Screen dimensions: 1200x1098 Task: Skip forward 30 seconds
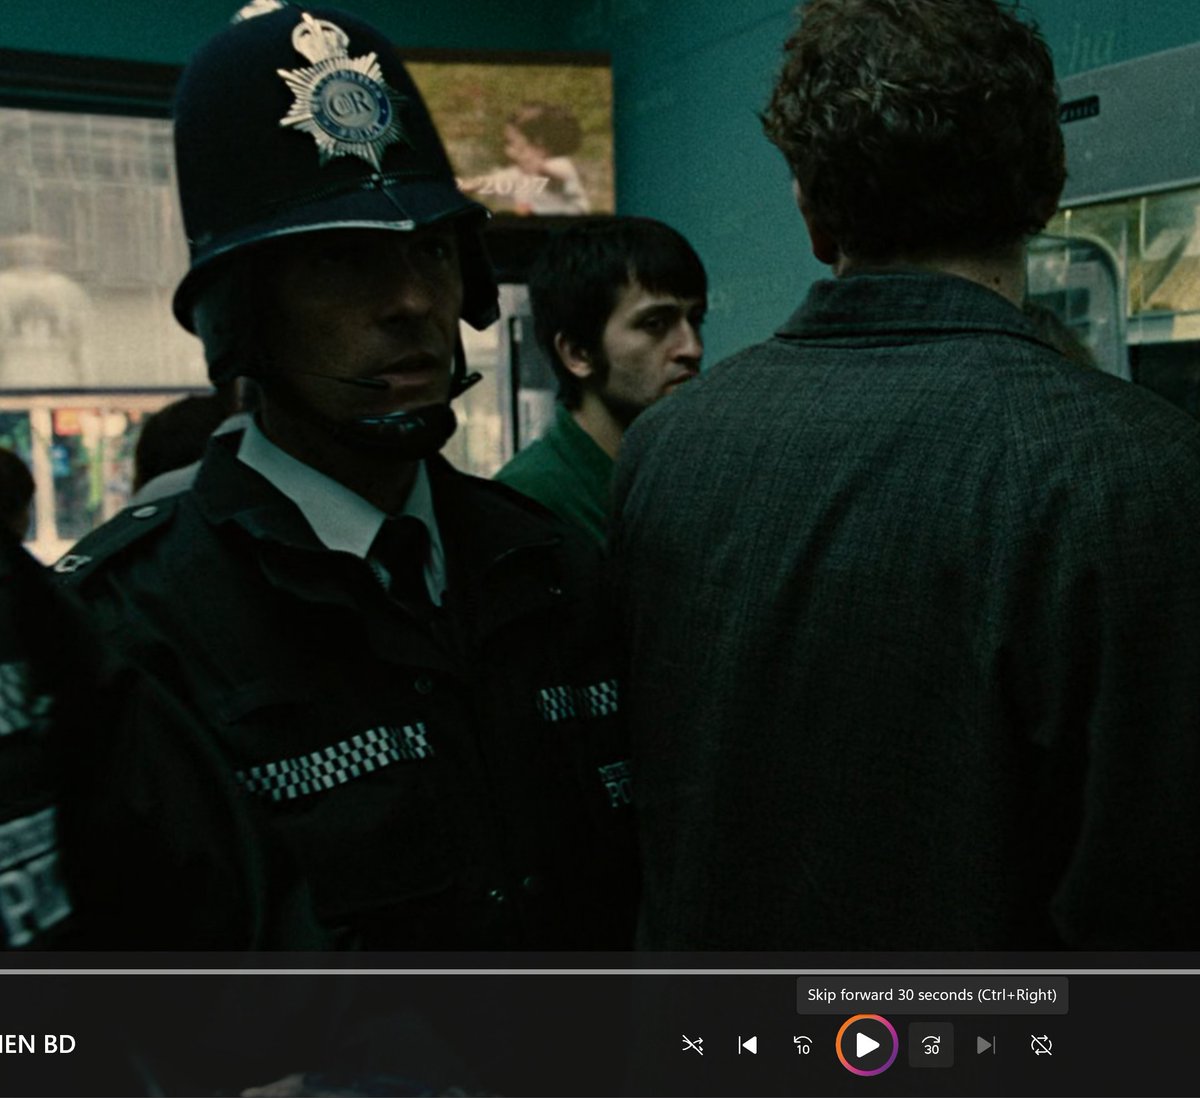(x=931, y=1045)
